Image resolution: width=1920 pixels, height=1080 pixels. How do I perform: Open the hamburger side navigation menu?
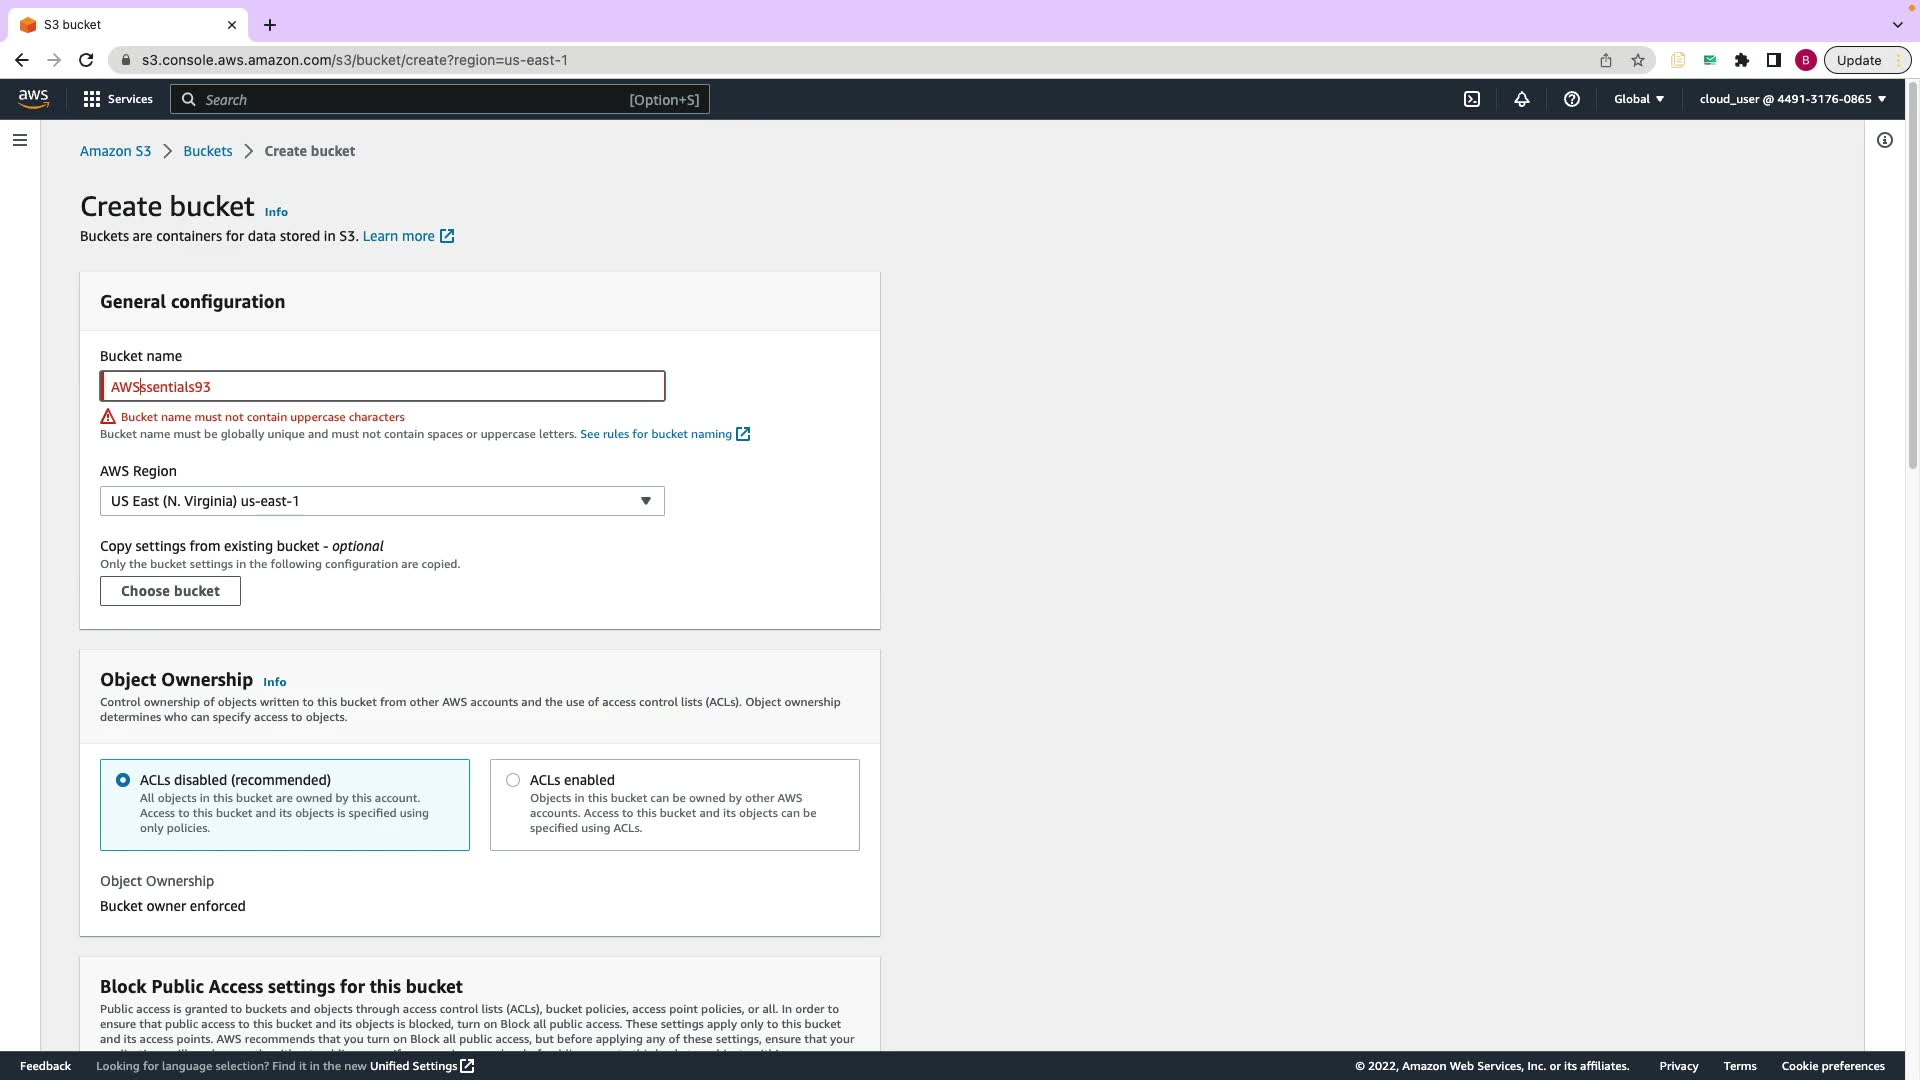click(19, 140)
